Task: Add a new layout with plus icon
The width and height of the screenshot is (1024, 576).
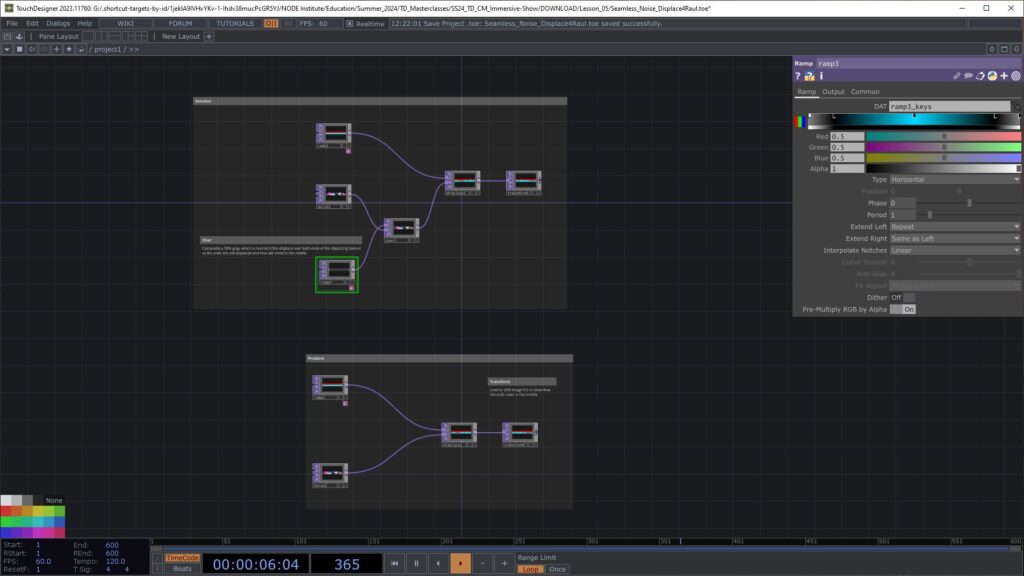Action: point(209,36)
